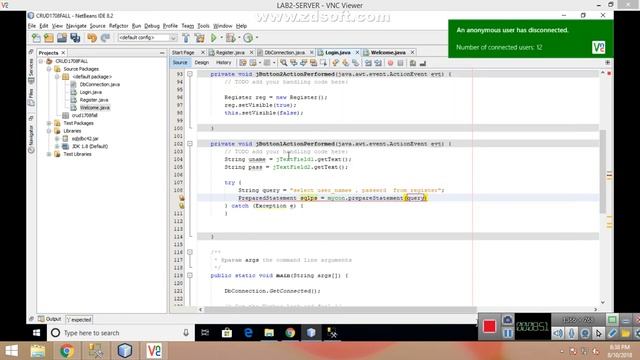Expand the Test Libraries node
Screen dimensions: 640x360
pyautogui.click(x=49, y=154)
